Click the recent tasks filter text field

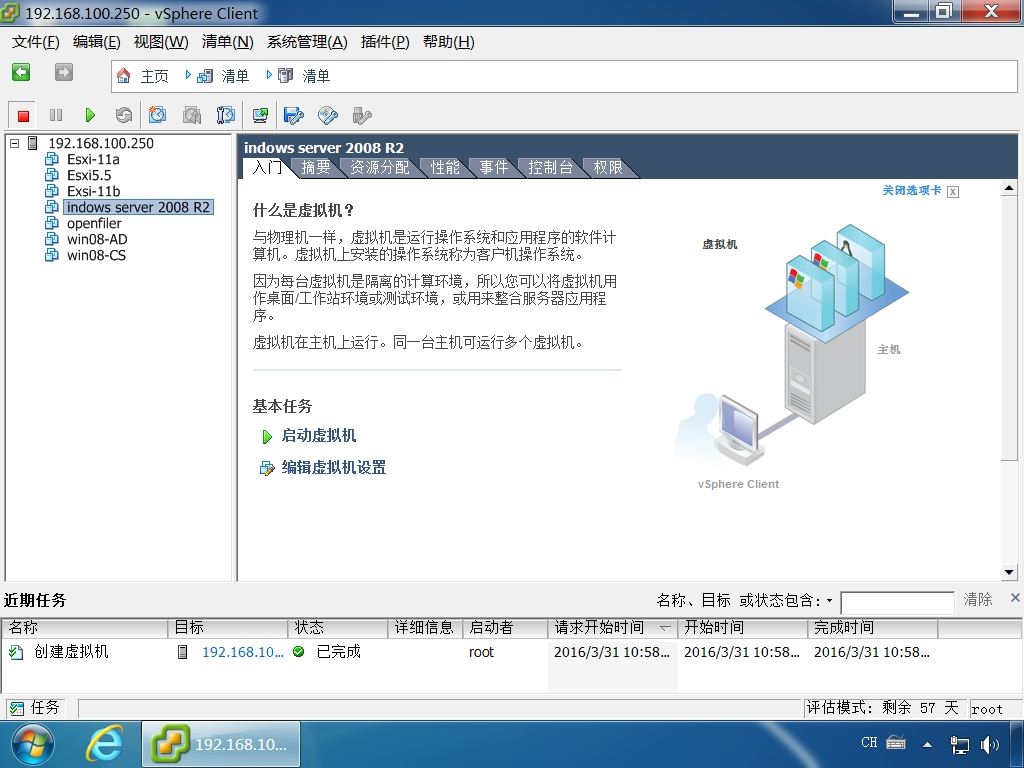pos(897,602)
